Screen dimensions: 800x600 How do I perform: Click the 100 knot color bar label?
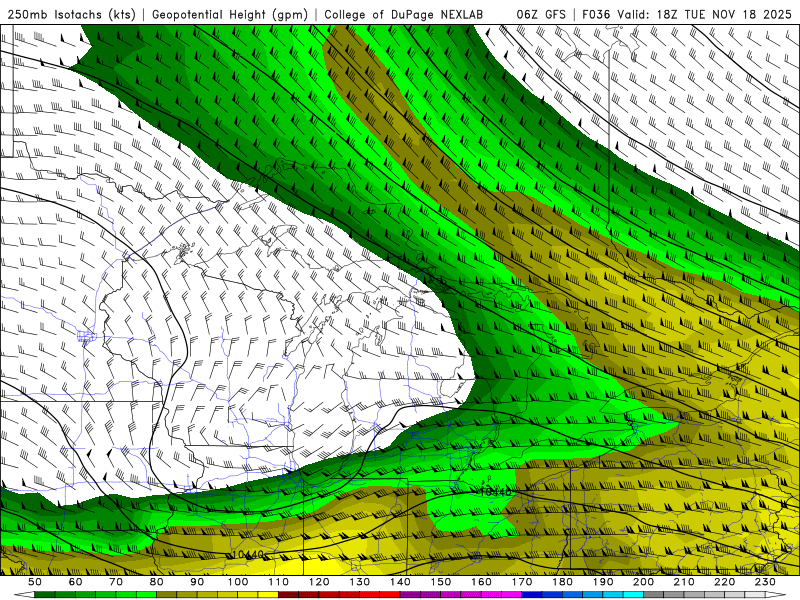tap(238, 582)
